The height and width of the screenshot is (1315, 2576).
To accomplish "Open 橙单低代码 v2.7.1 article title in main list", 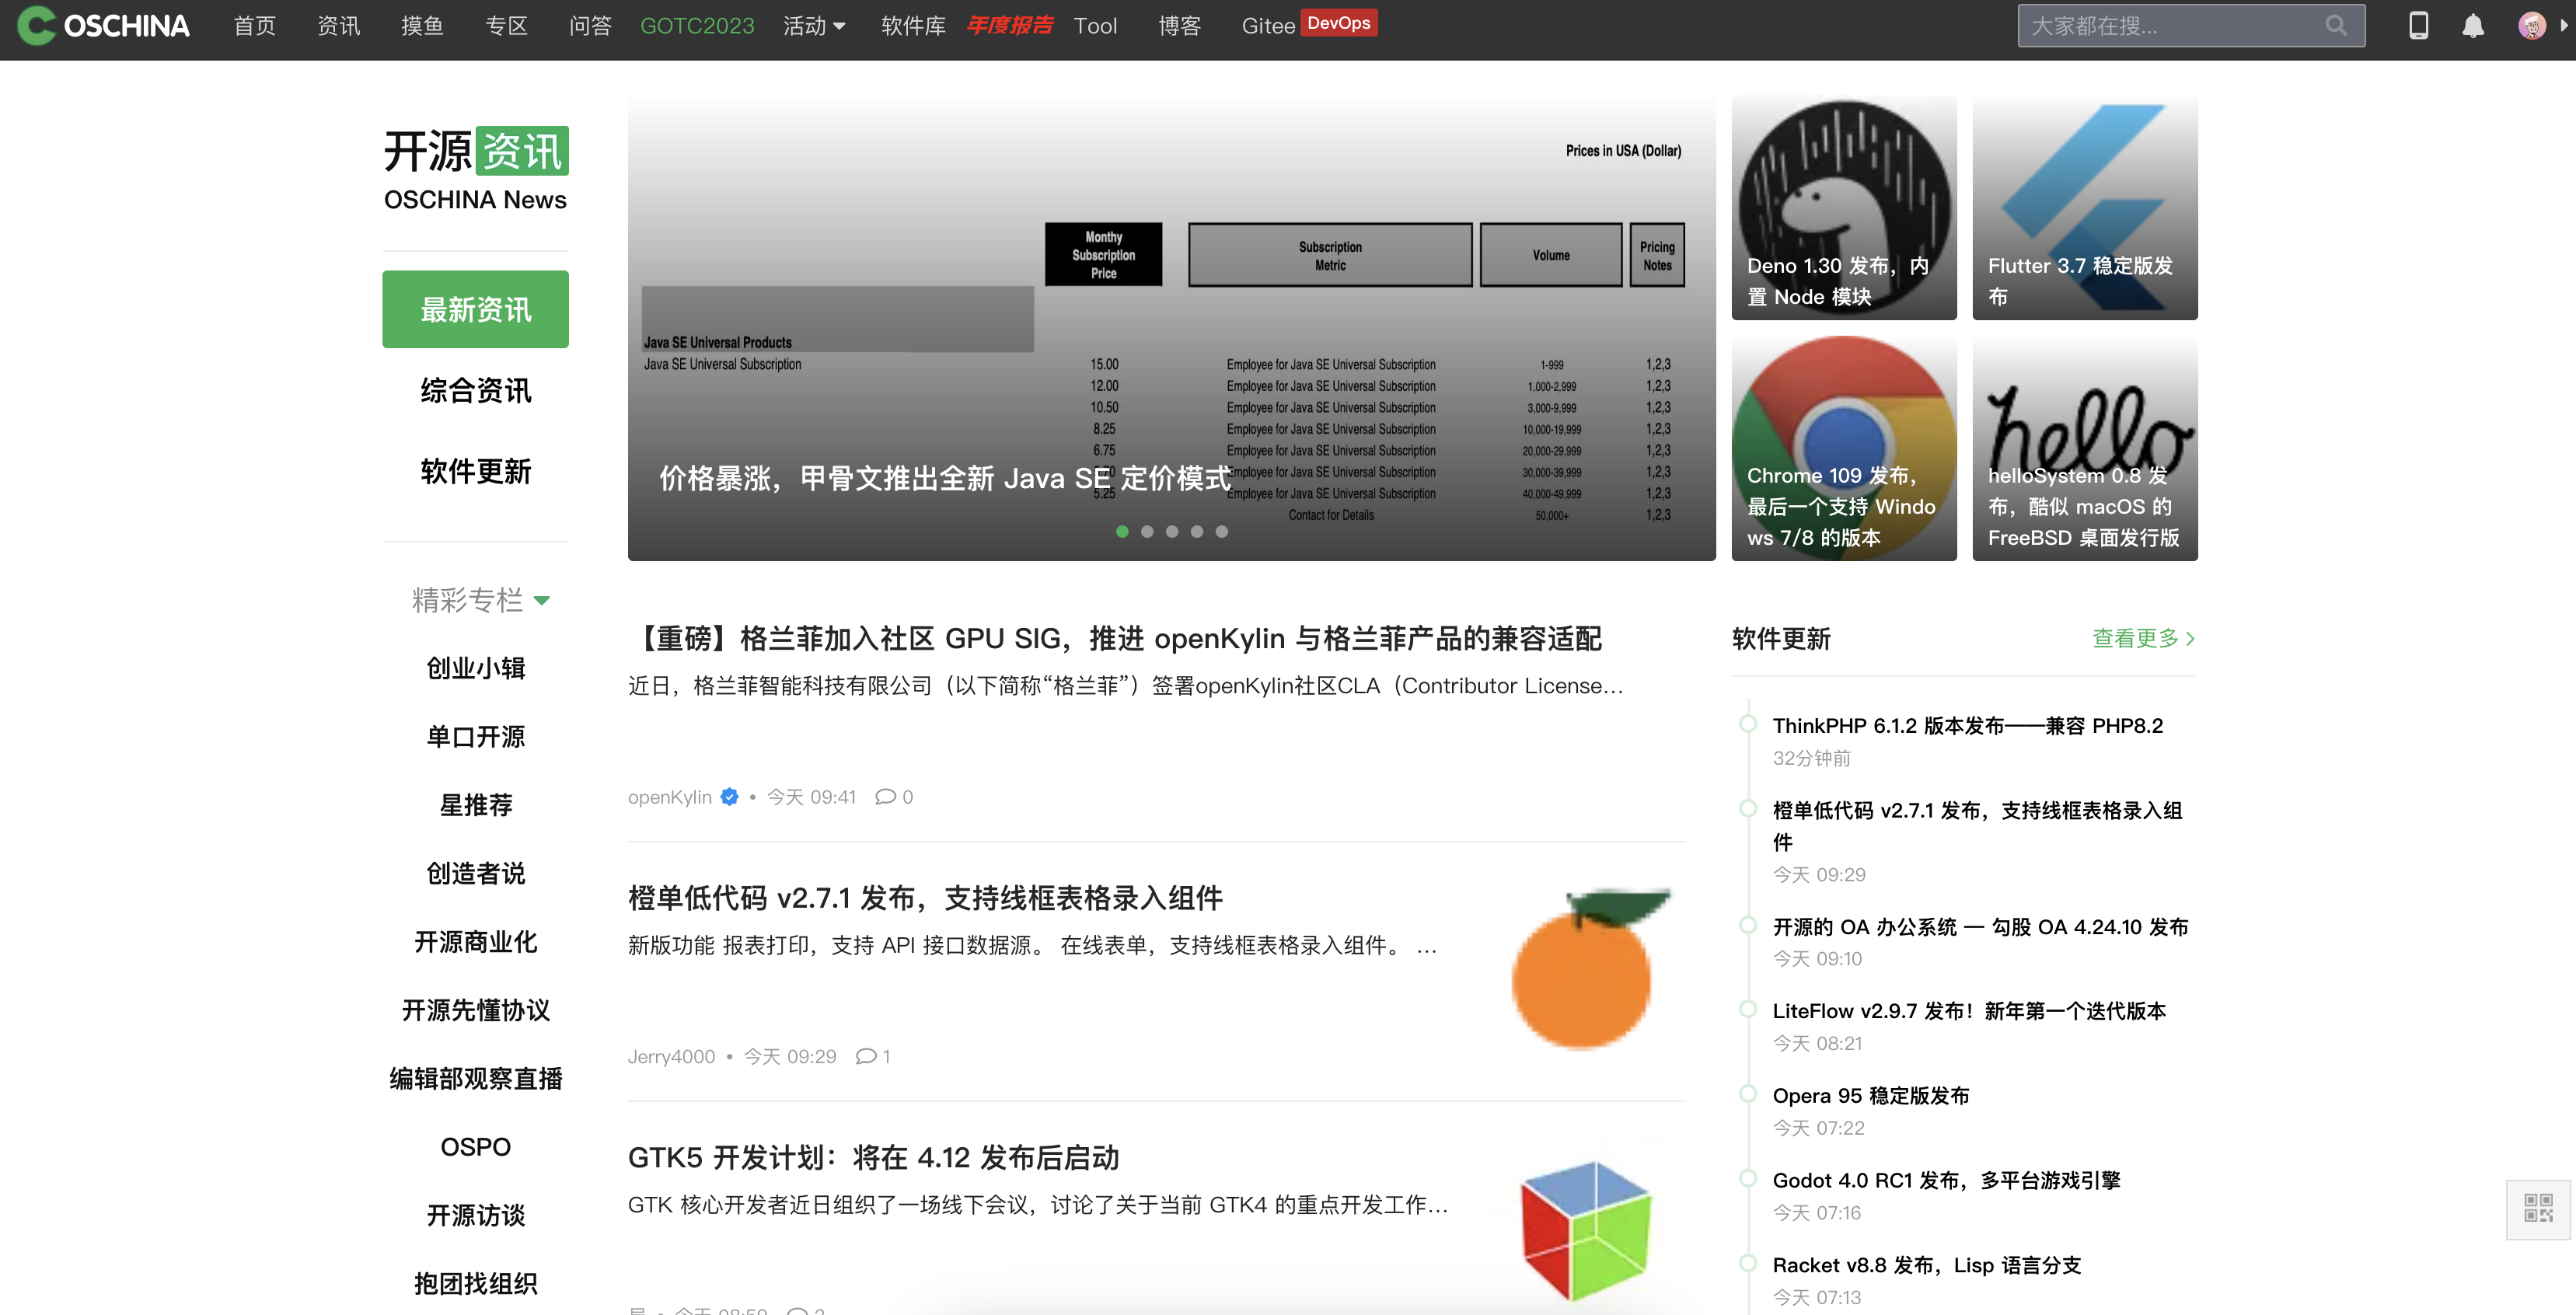I will point(925,898).
